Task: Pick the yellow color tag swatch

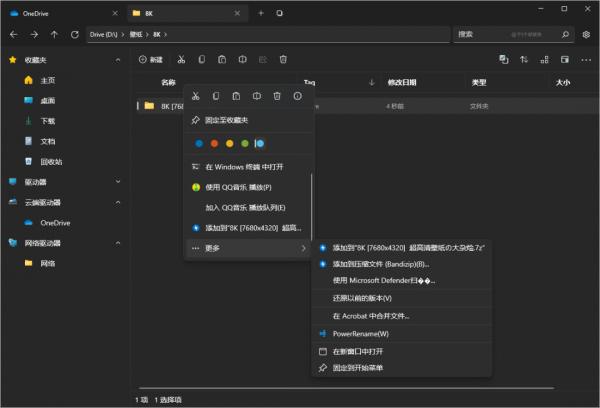Action: click(x=230, y=144)
